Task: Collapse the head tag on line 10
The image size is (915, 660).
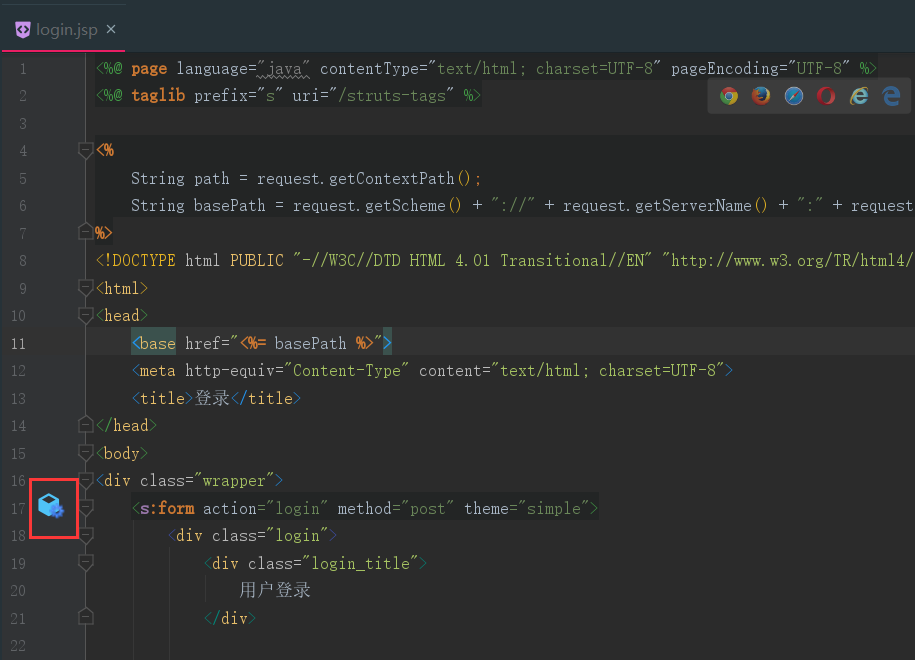Action: (85, 315)
